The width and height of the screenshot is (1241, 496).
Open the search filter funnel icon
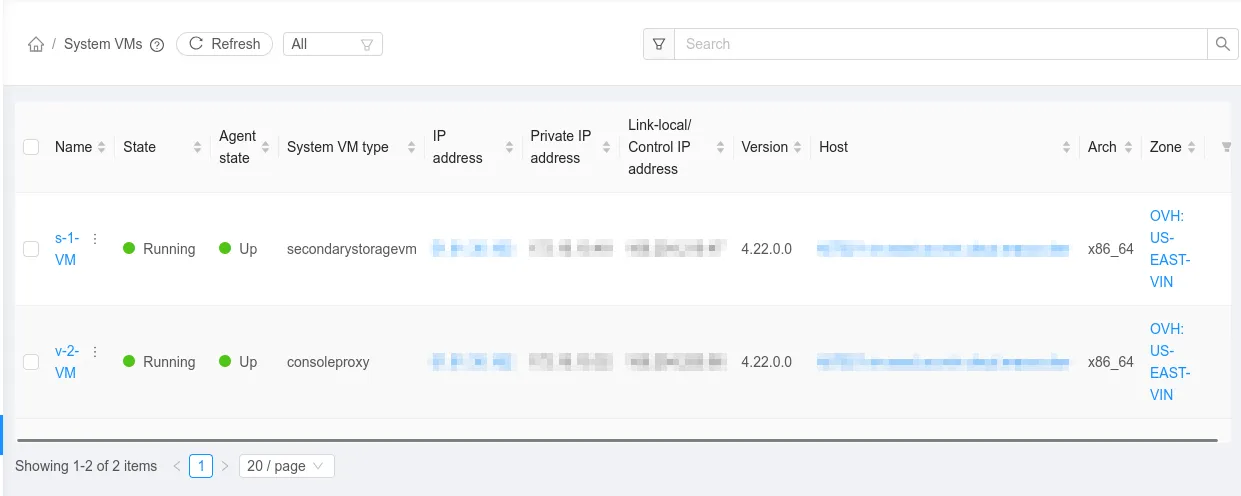pos(659,44)
